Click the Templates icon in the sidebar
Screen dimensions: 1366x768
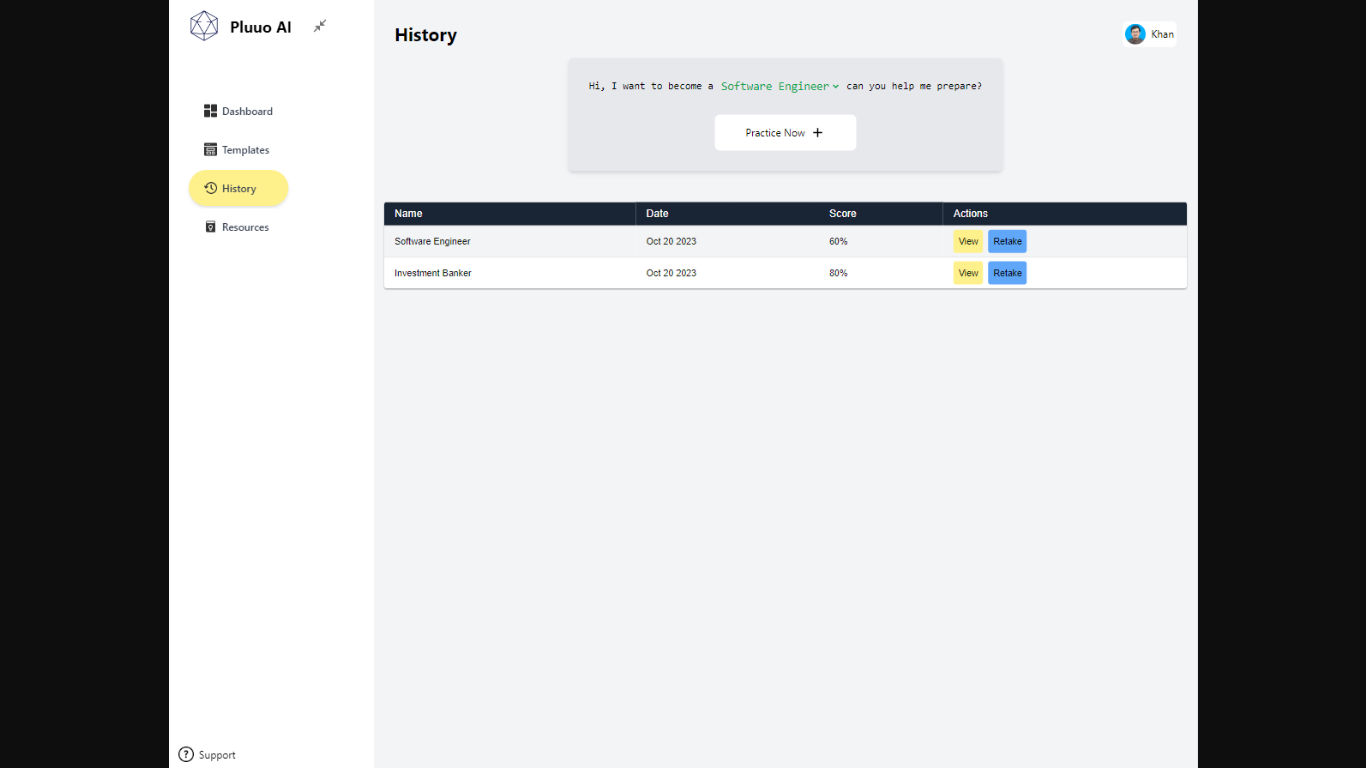[210, 150]
